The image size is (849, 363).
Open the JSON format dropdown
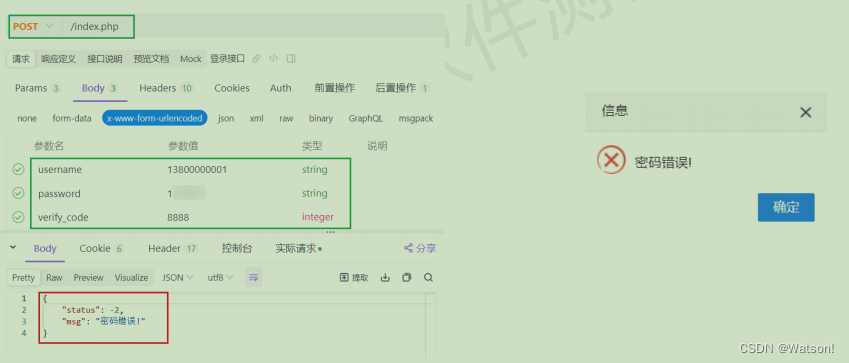pyautogui.click(x=178, y=277)
